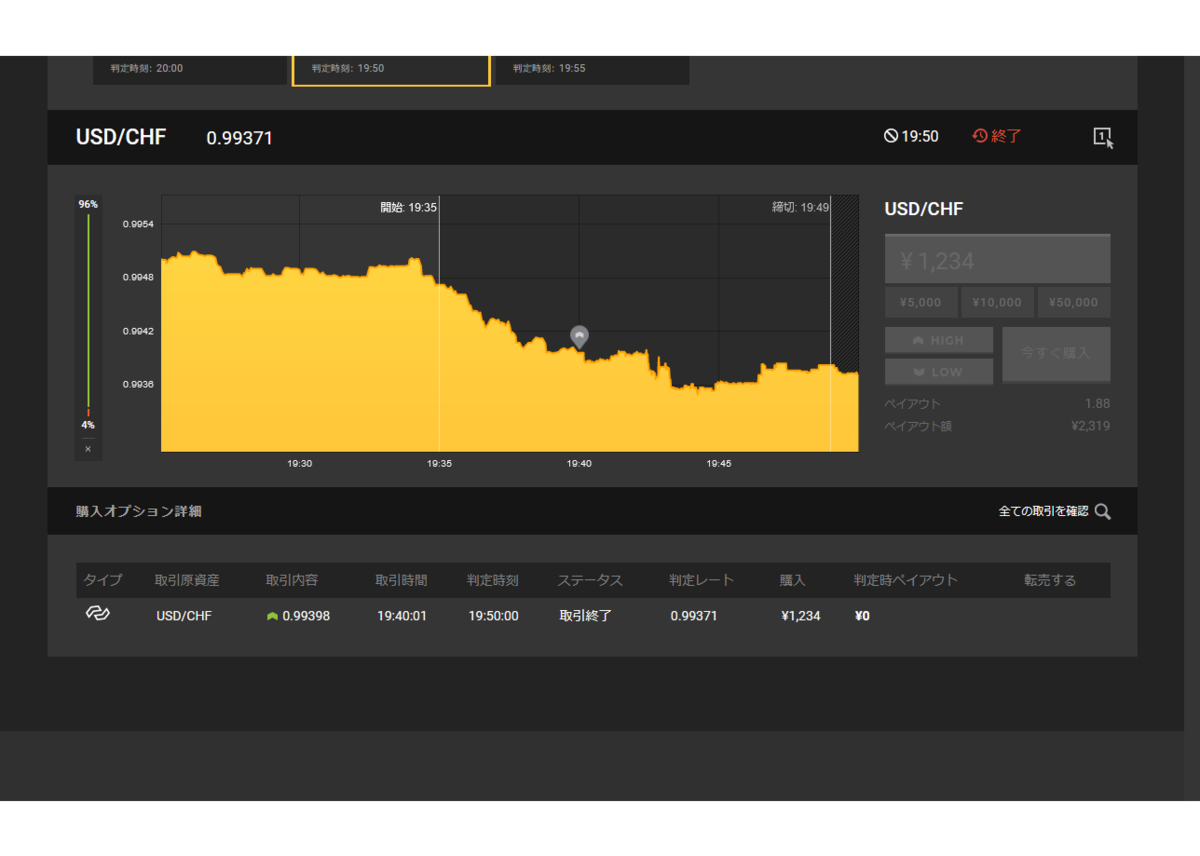Click the 0.9954 price axis label
1200x856 pixels.
coord(138,224)
